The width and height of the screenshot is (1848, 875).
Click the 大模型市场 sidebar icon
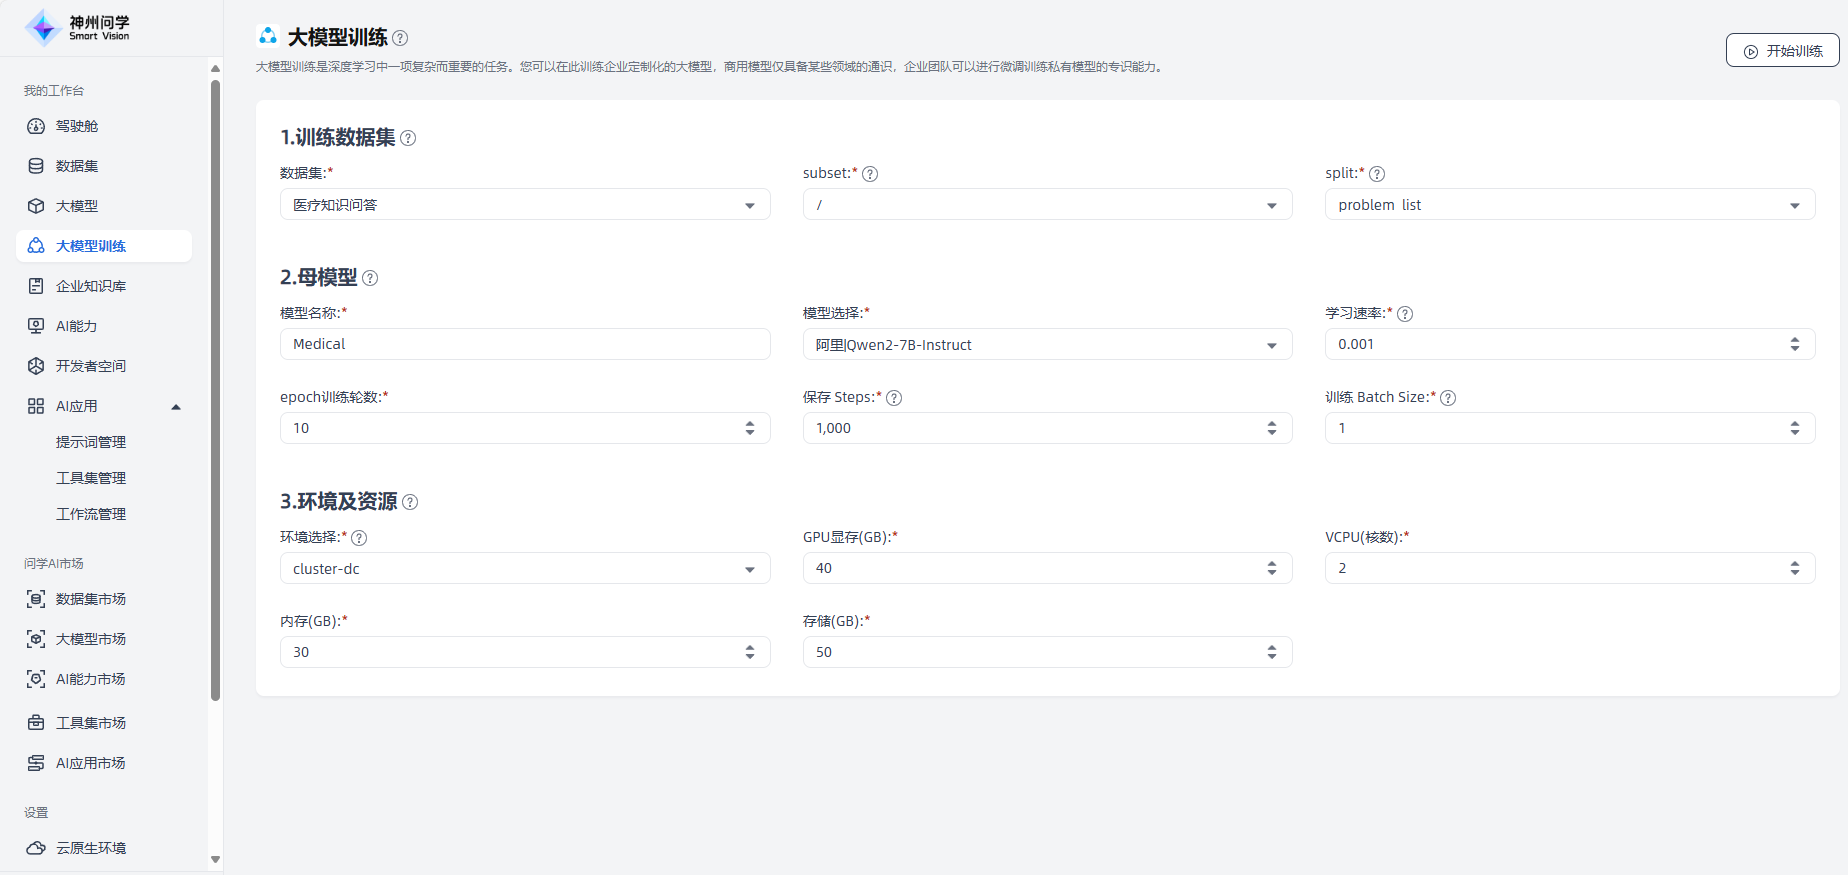36,639
